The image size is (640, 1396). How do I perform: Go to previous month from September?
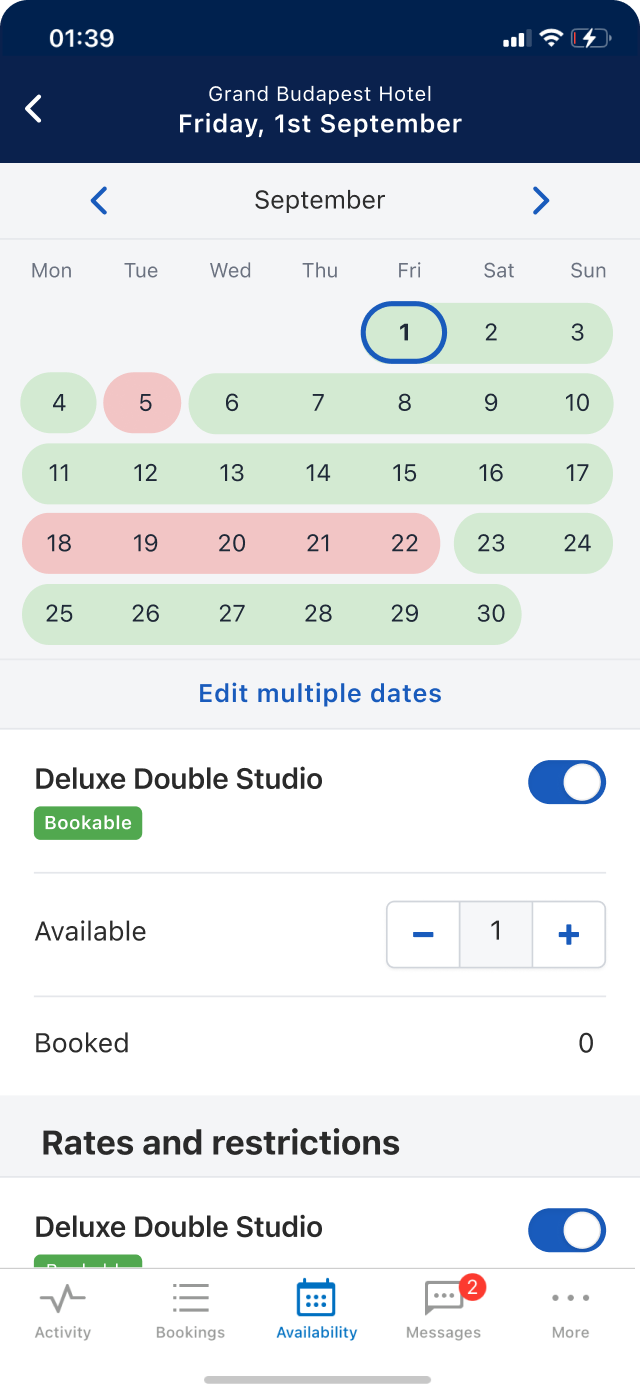coord(99,201)
